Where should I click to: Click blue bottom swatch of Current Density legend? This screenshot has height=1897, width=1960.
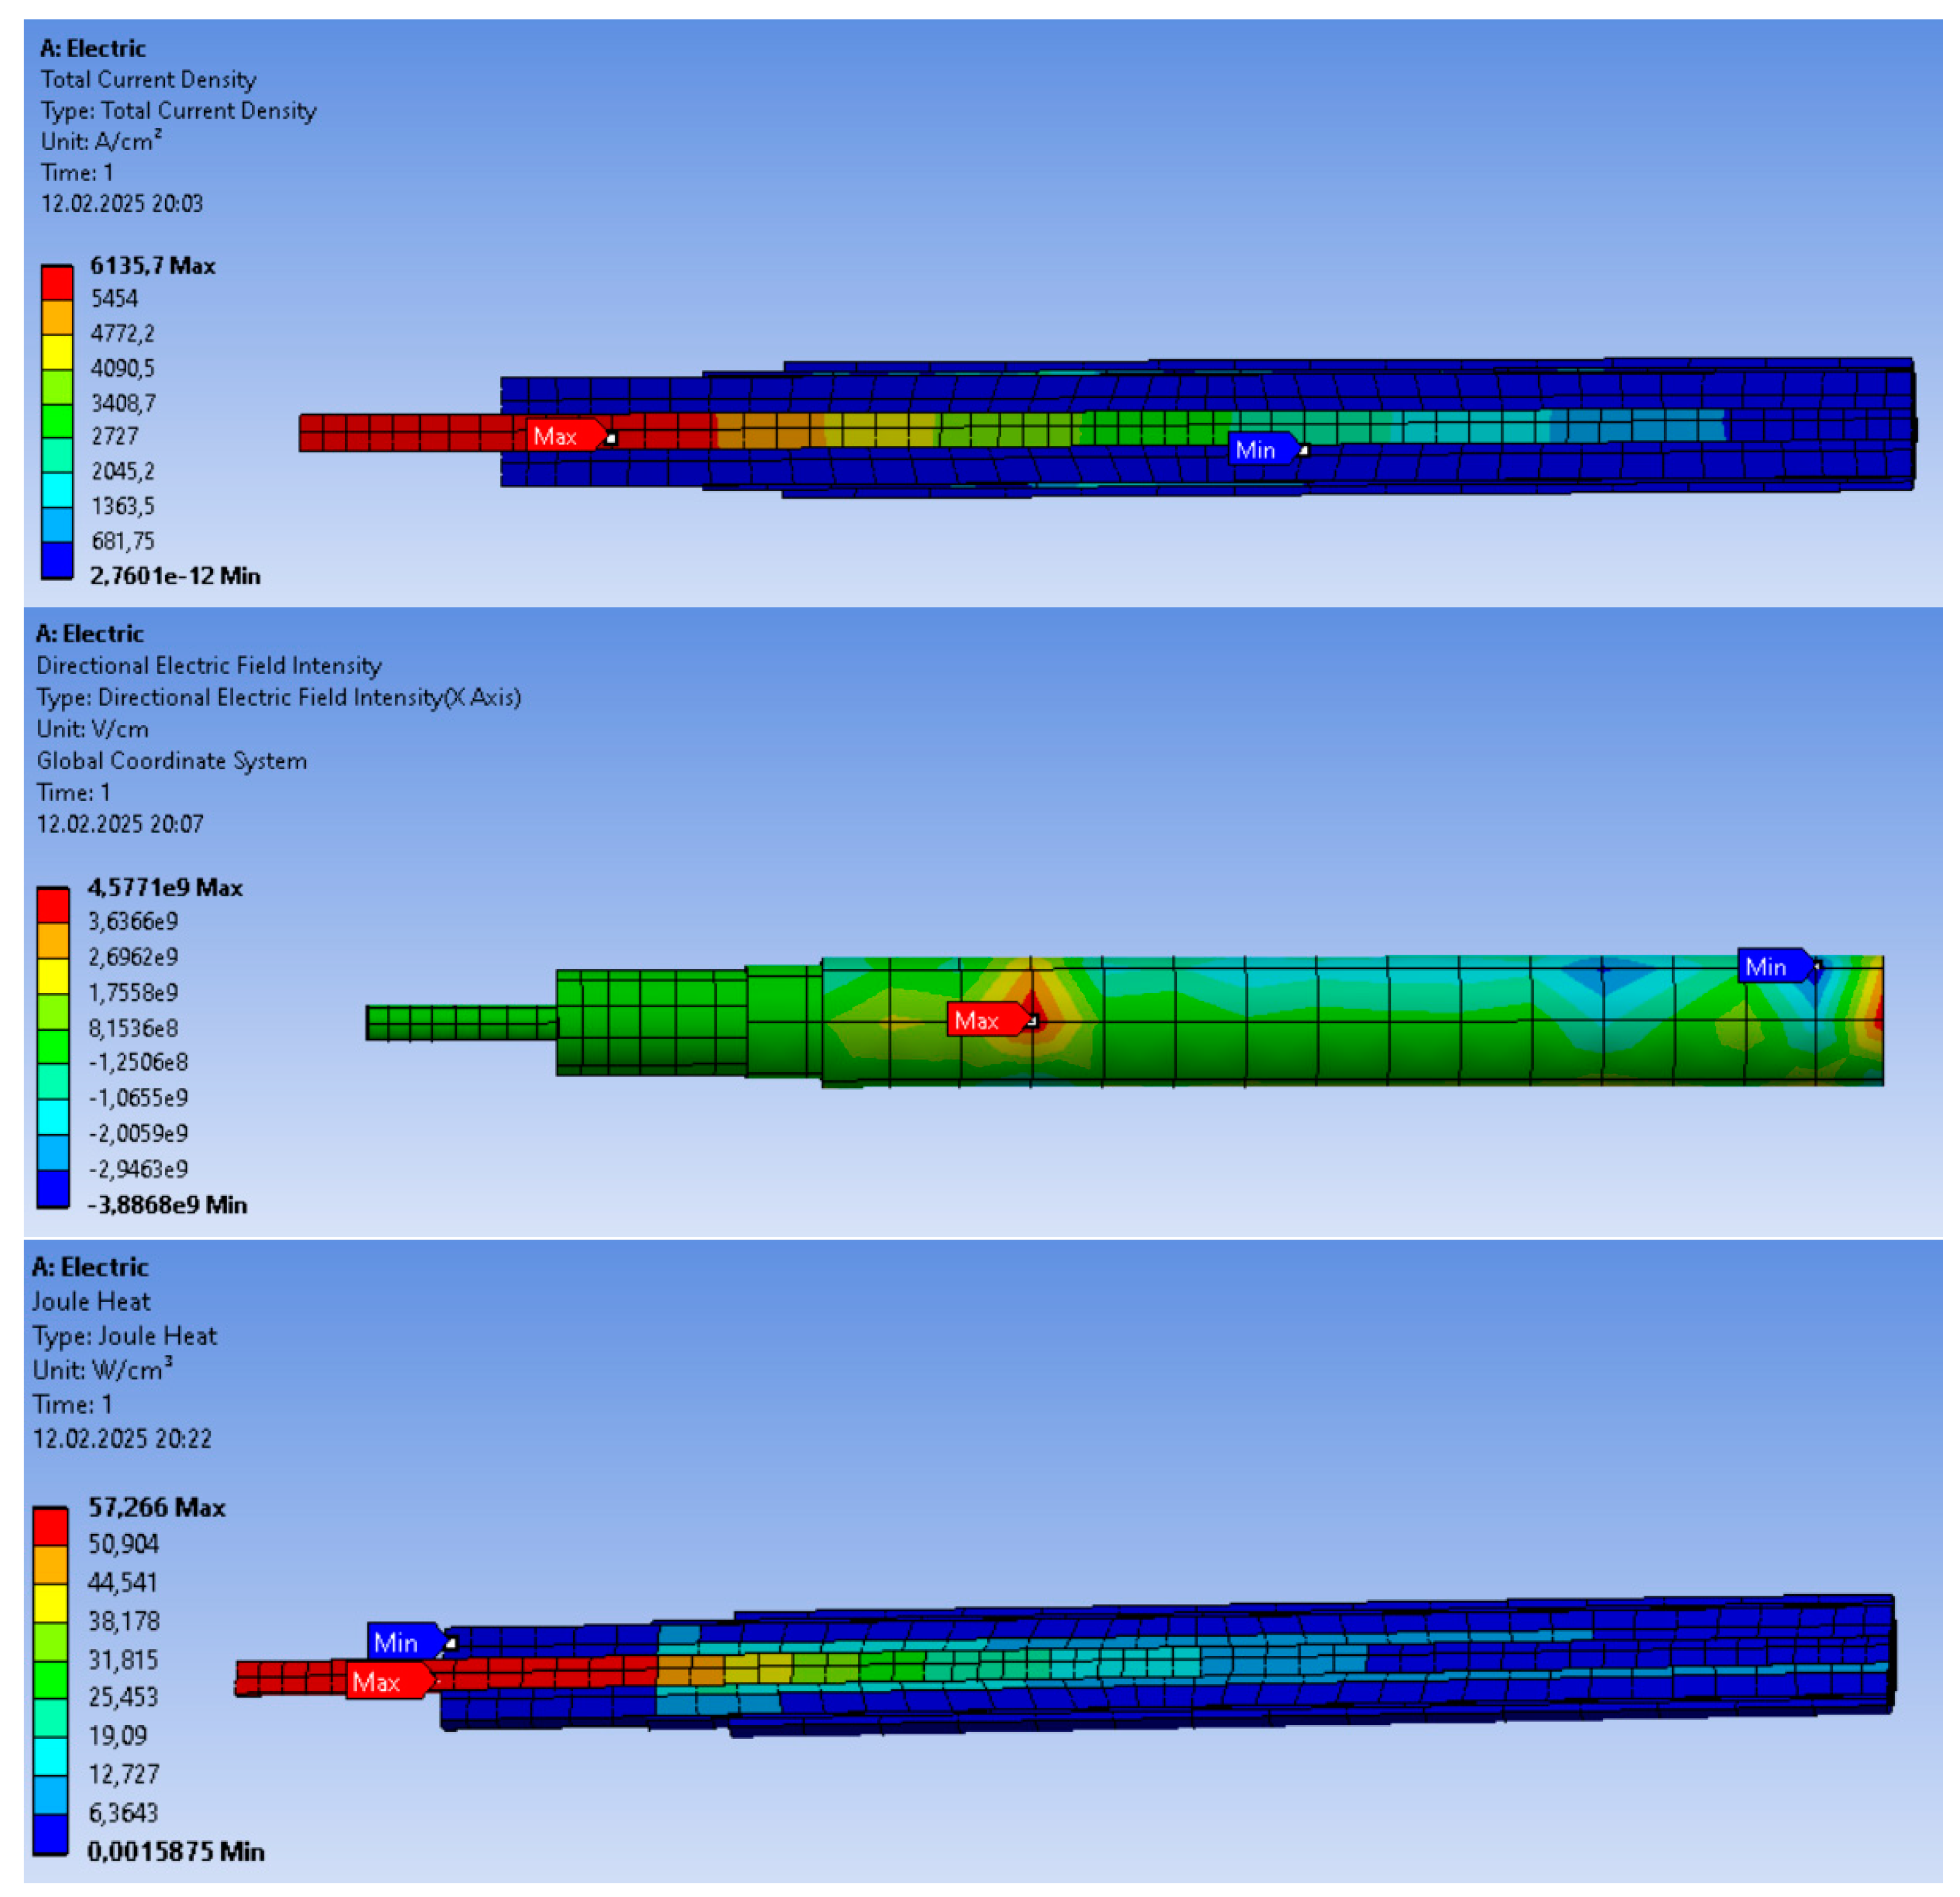click(x=57, y=559)
